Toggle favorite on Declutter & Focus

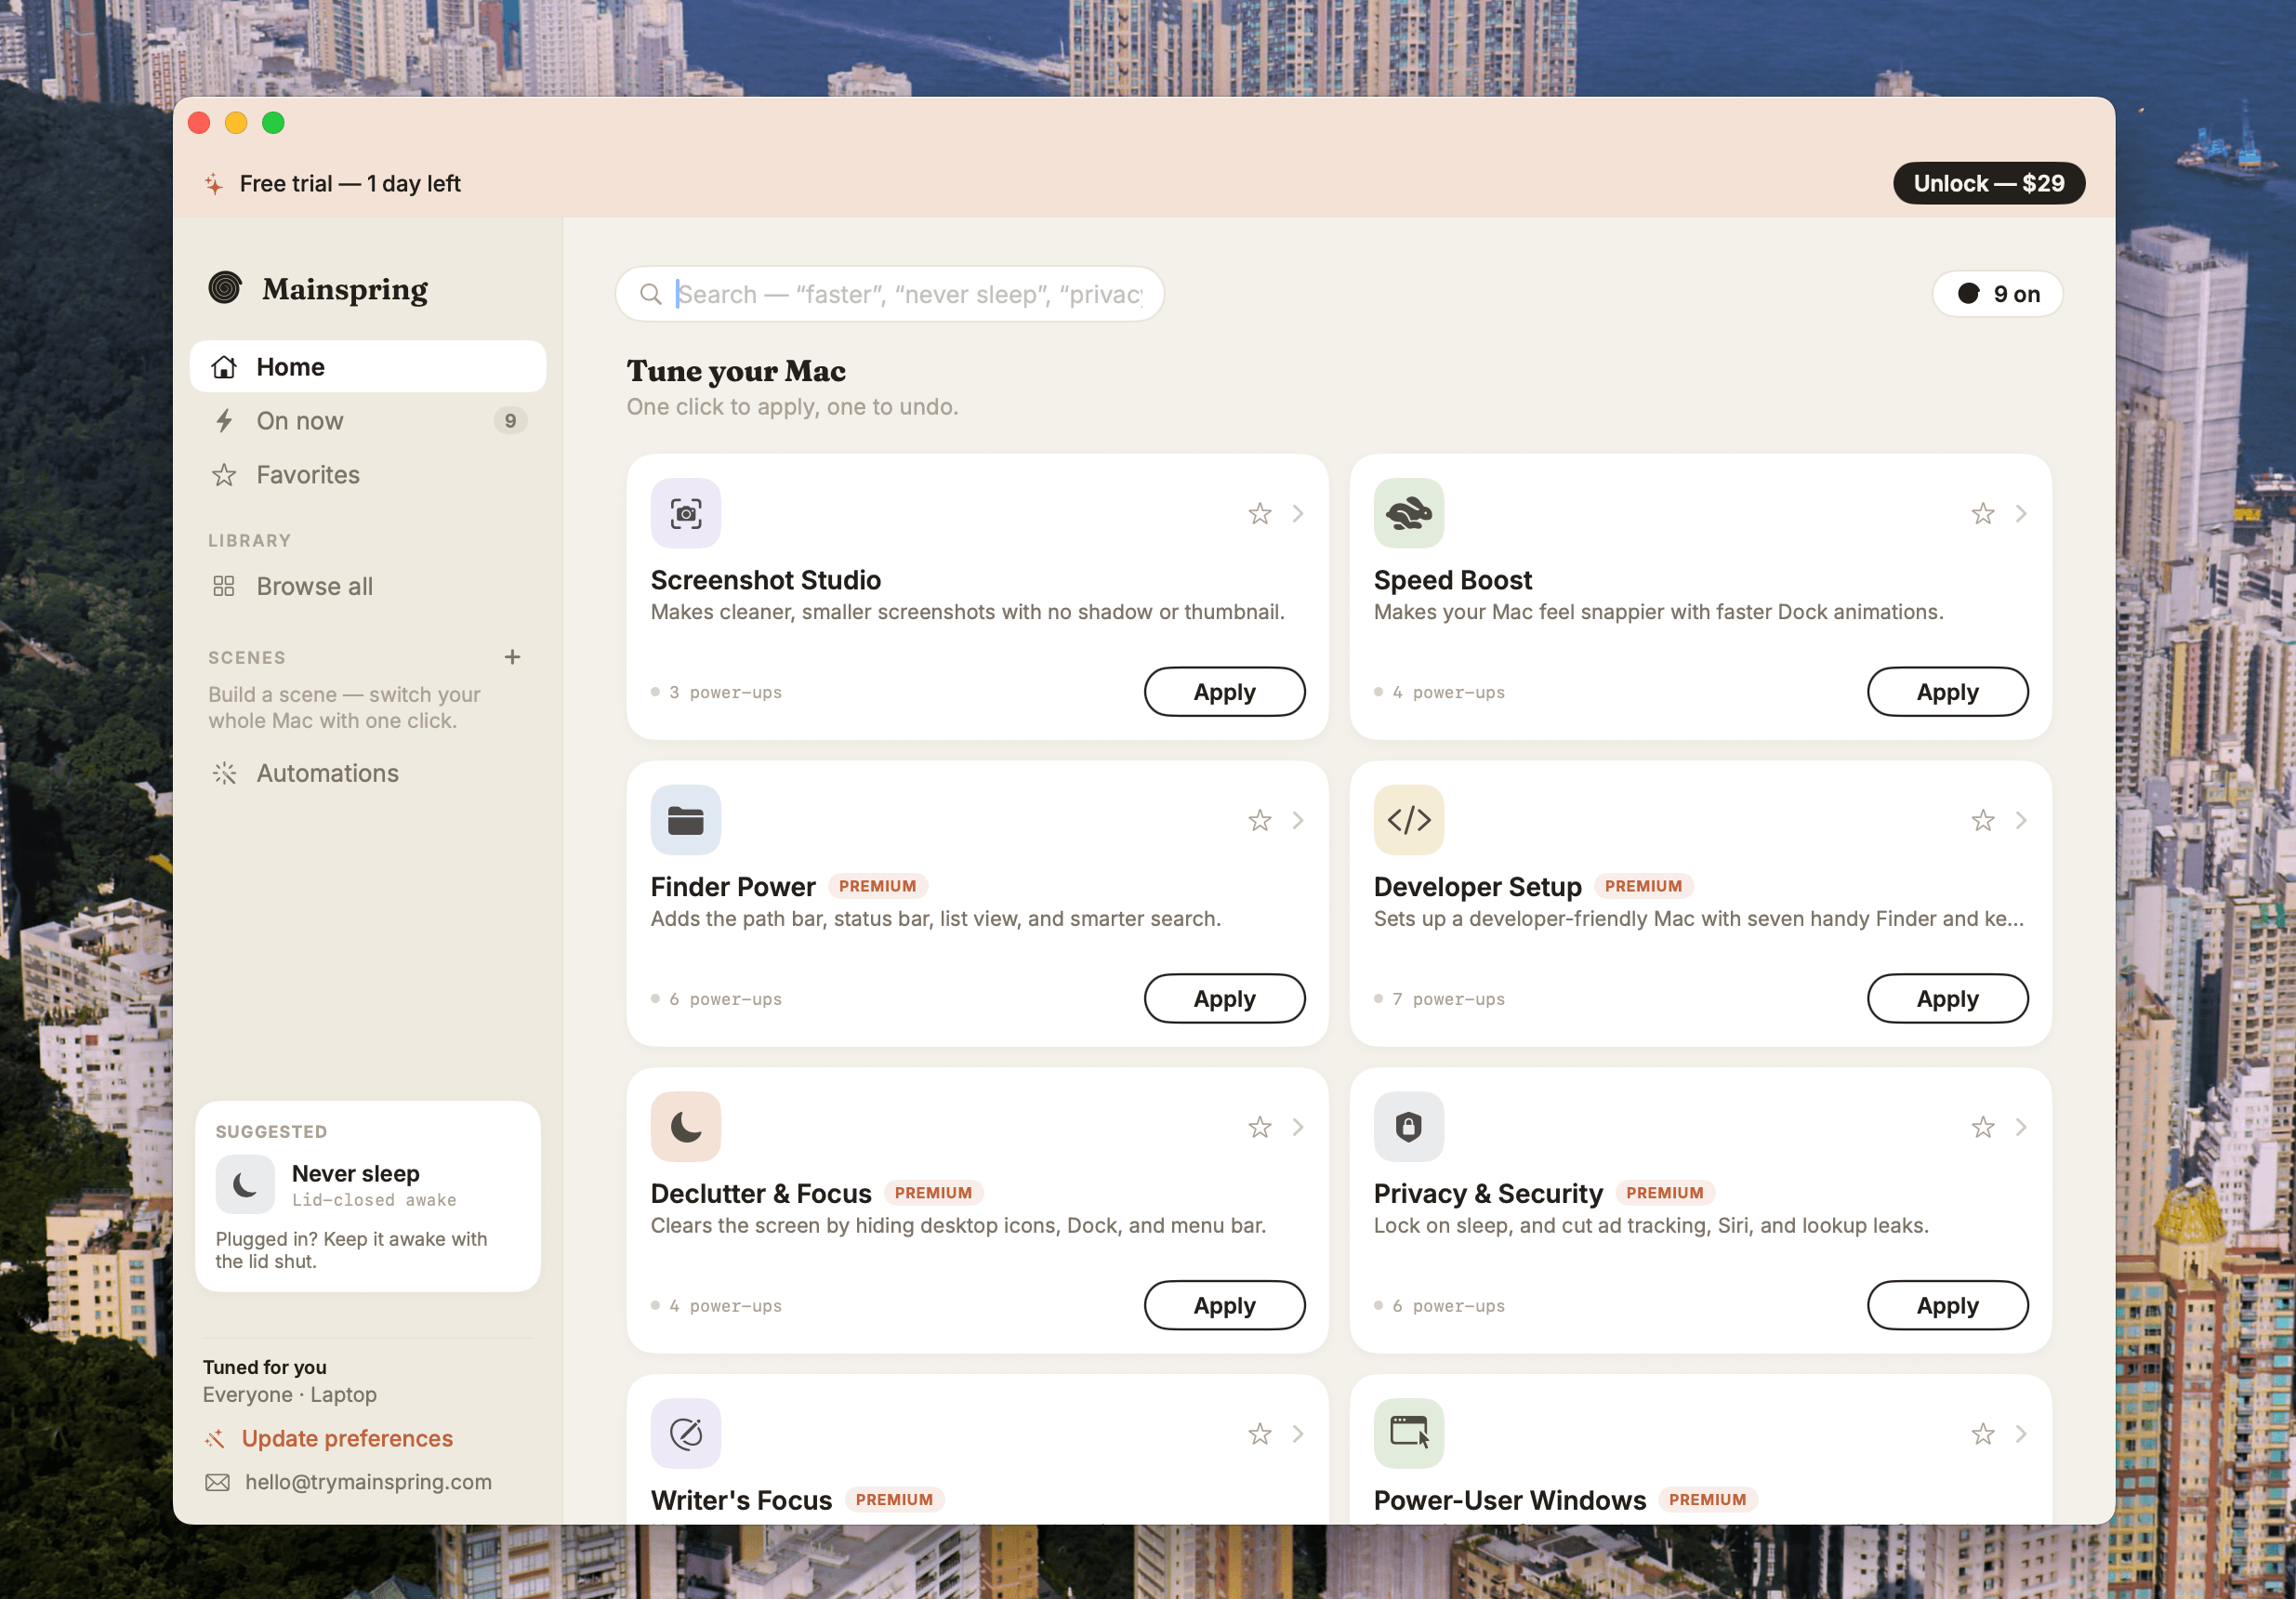click(1259, 1128)
